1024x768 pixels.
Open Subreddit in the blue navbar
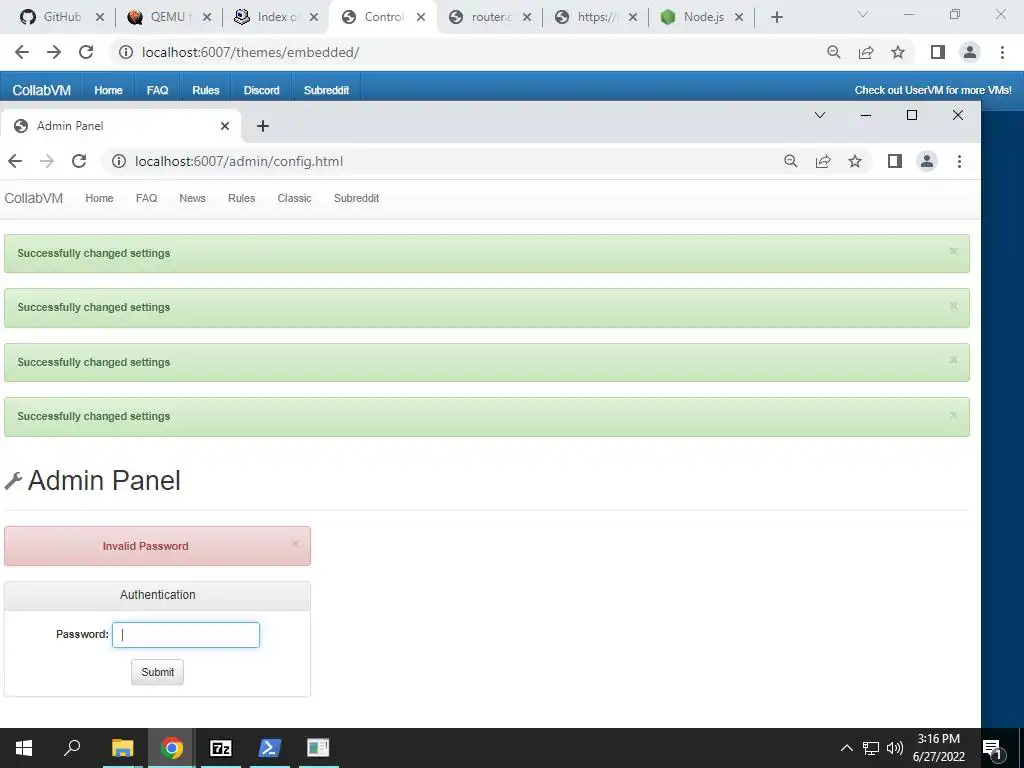[326, 90]
